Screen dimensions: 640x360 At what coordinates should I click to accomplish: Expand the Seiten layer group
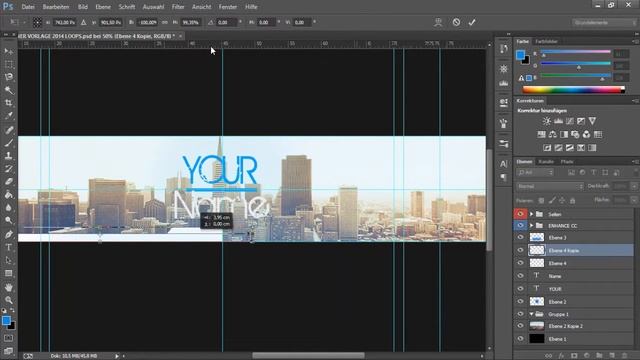(531, 214)
